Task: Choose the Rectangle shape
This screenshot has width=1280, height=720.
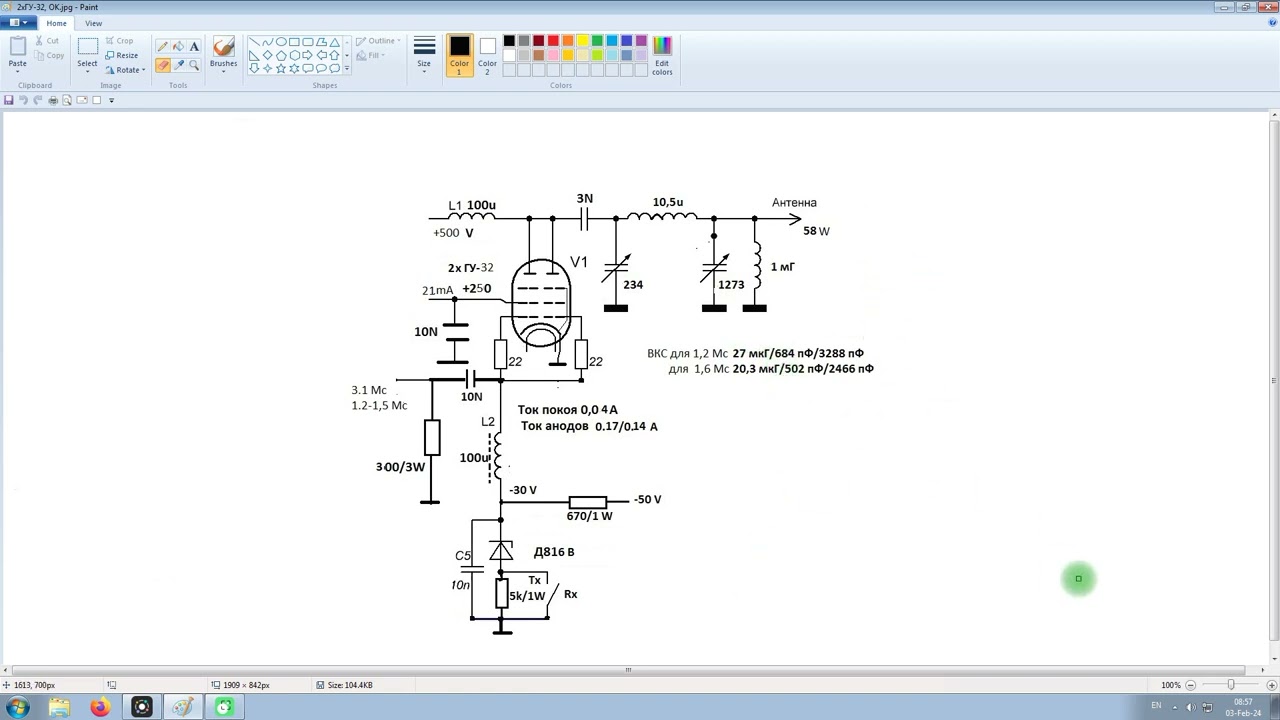Action: click(x=294, y=42)
